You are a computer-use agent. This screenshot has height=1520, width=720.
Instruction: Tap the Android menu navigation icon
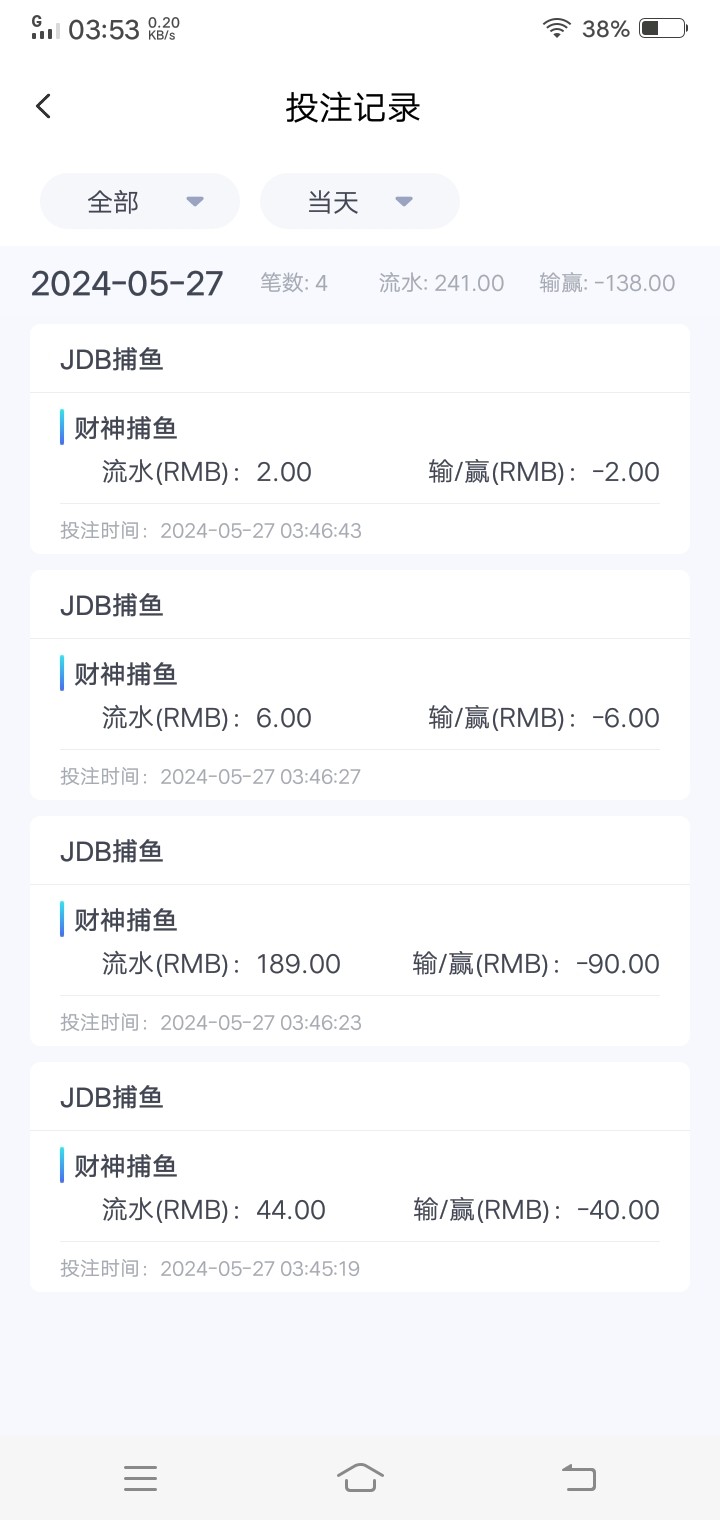tap(140, 1477)
